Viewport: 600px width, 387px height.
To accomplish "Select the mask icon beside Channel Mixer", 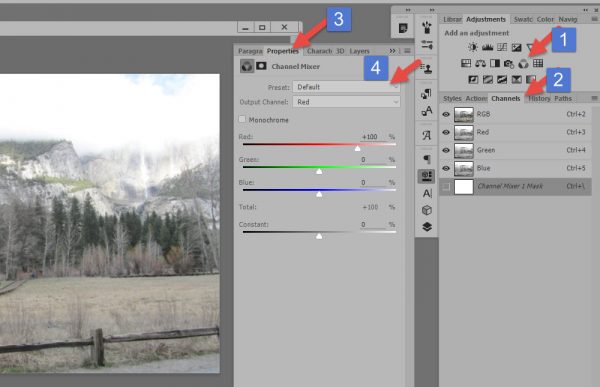I will (x=261, y=66).
